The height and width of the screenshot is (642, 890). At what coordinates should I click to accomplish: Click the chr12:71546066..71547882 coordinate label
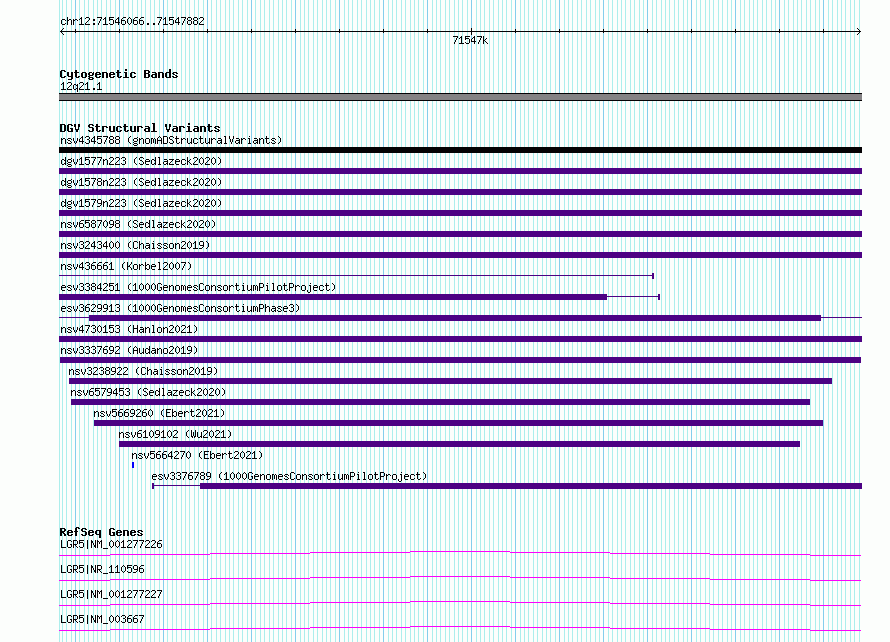pos(132,21)
